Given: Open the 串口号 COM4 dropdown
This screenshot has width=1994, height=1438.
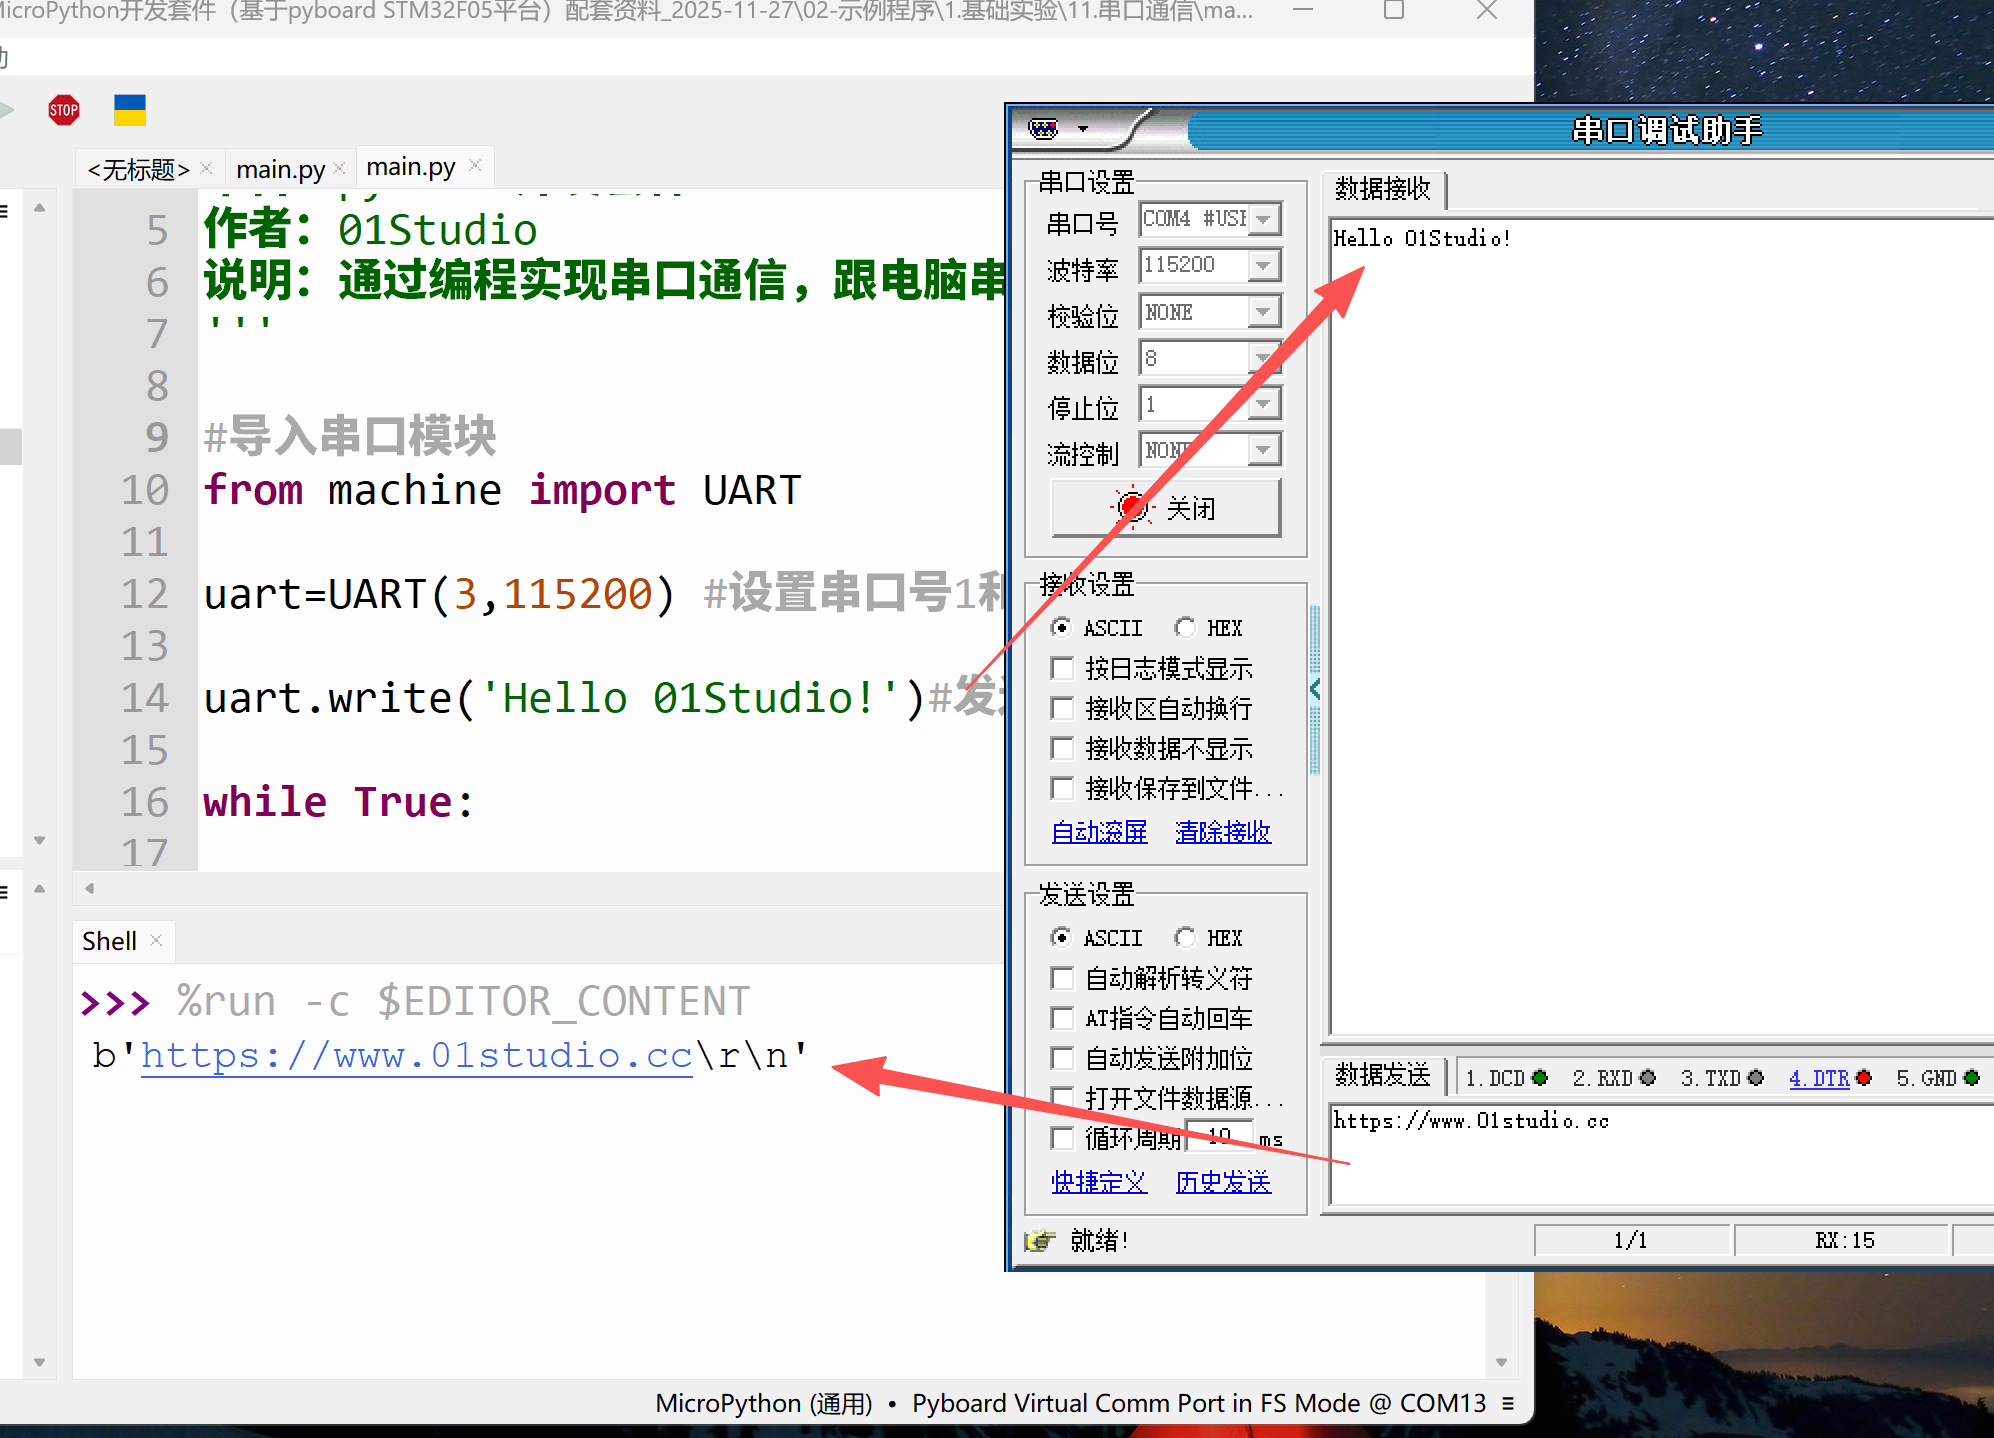Looking at the screenshot, I should pos(1264,219).
